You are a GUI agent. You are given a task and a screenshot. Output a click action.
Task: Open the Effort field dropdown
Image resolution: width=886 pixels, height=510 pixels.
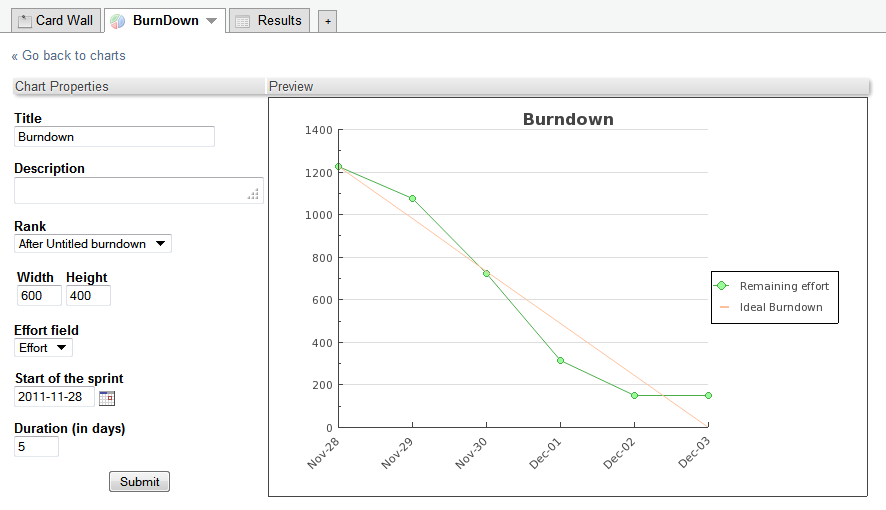point(44,348)
